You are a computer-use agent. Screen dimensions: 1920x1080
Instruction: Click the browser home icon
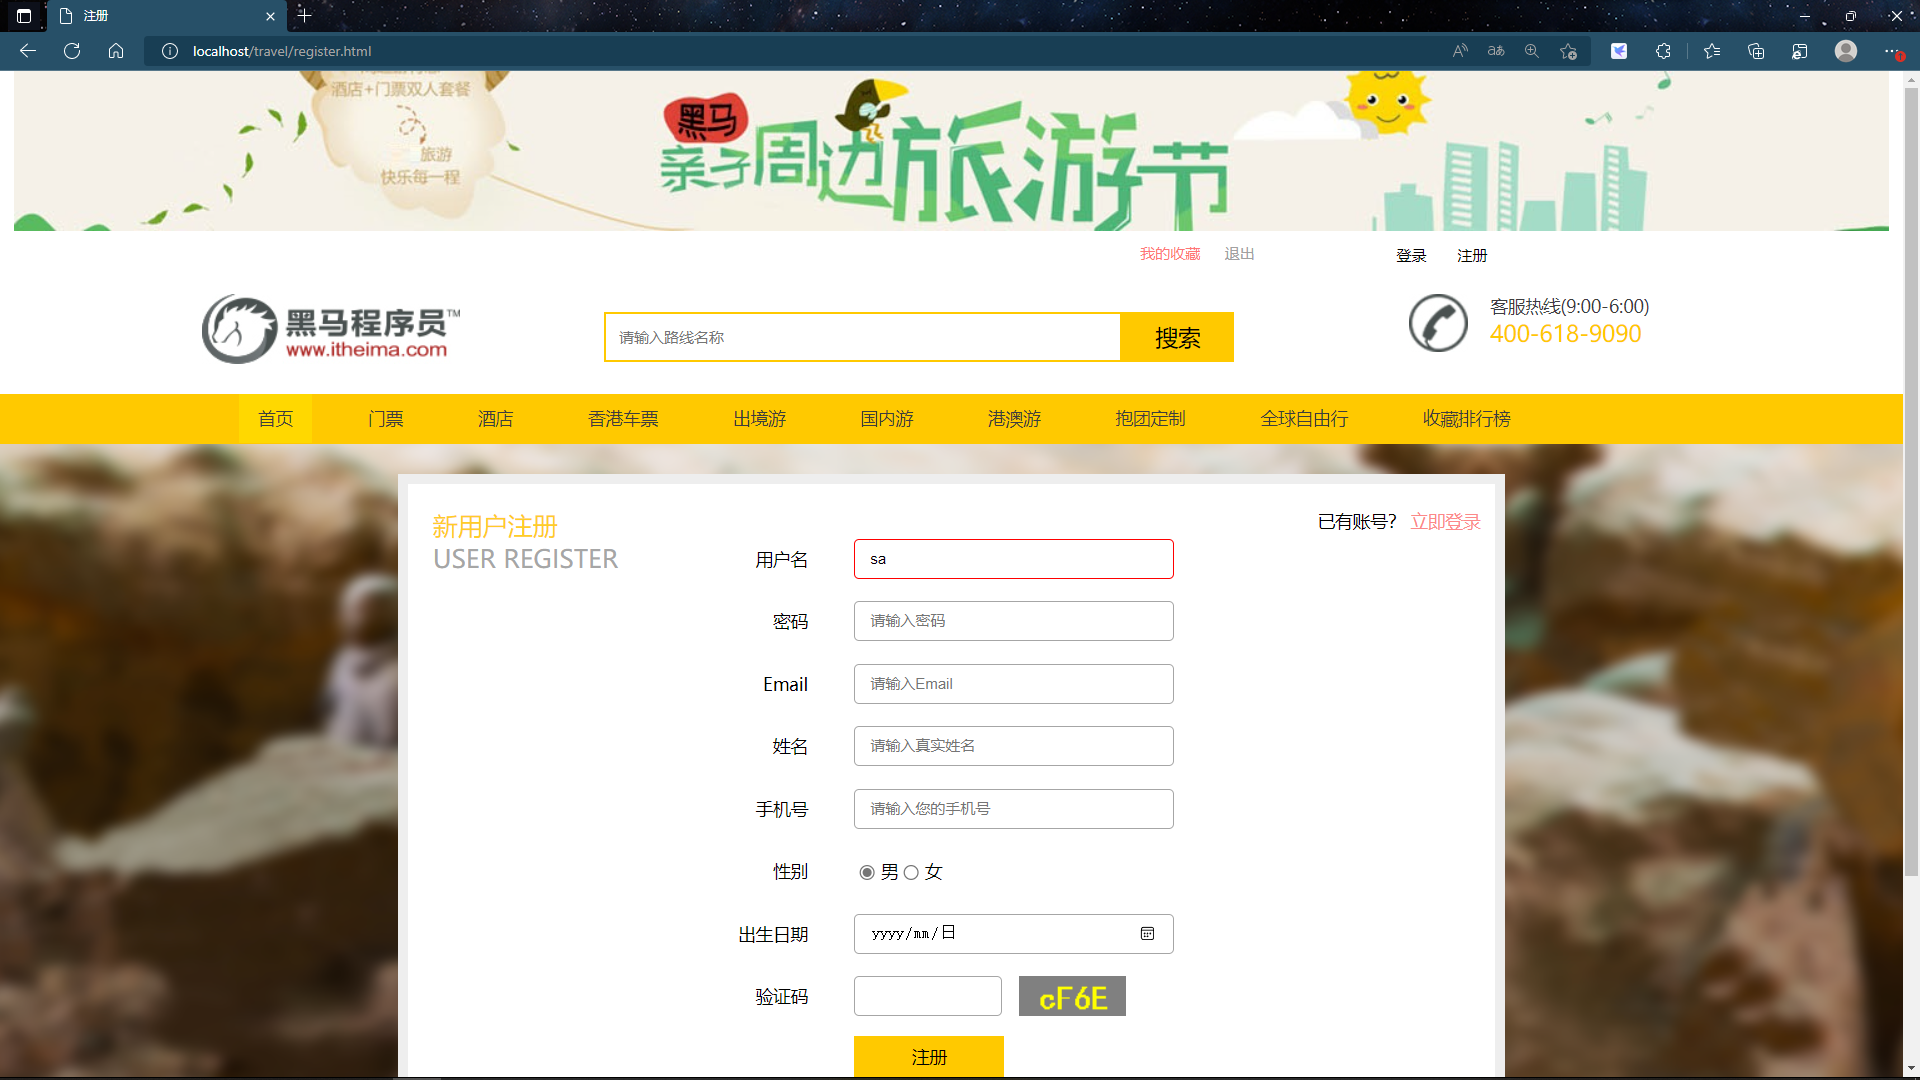click(116, 51)
